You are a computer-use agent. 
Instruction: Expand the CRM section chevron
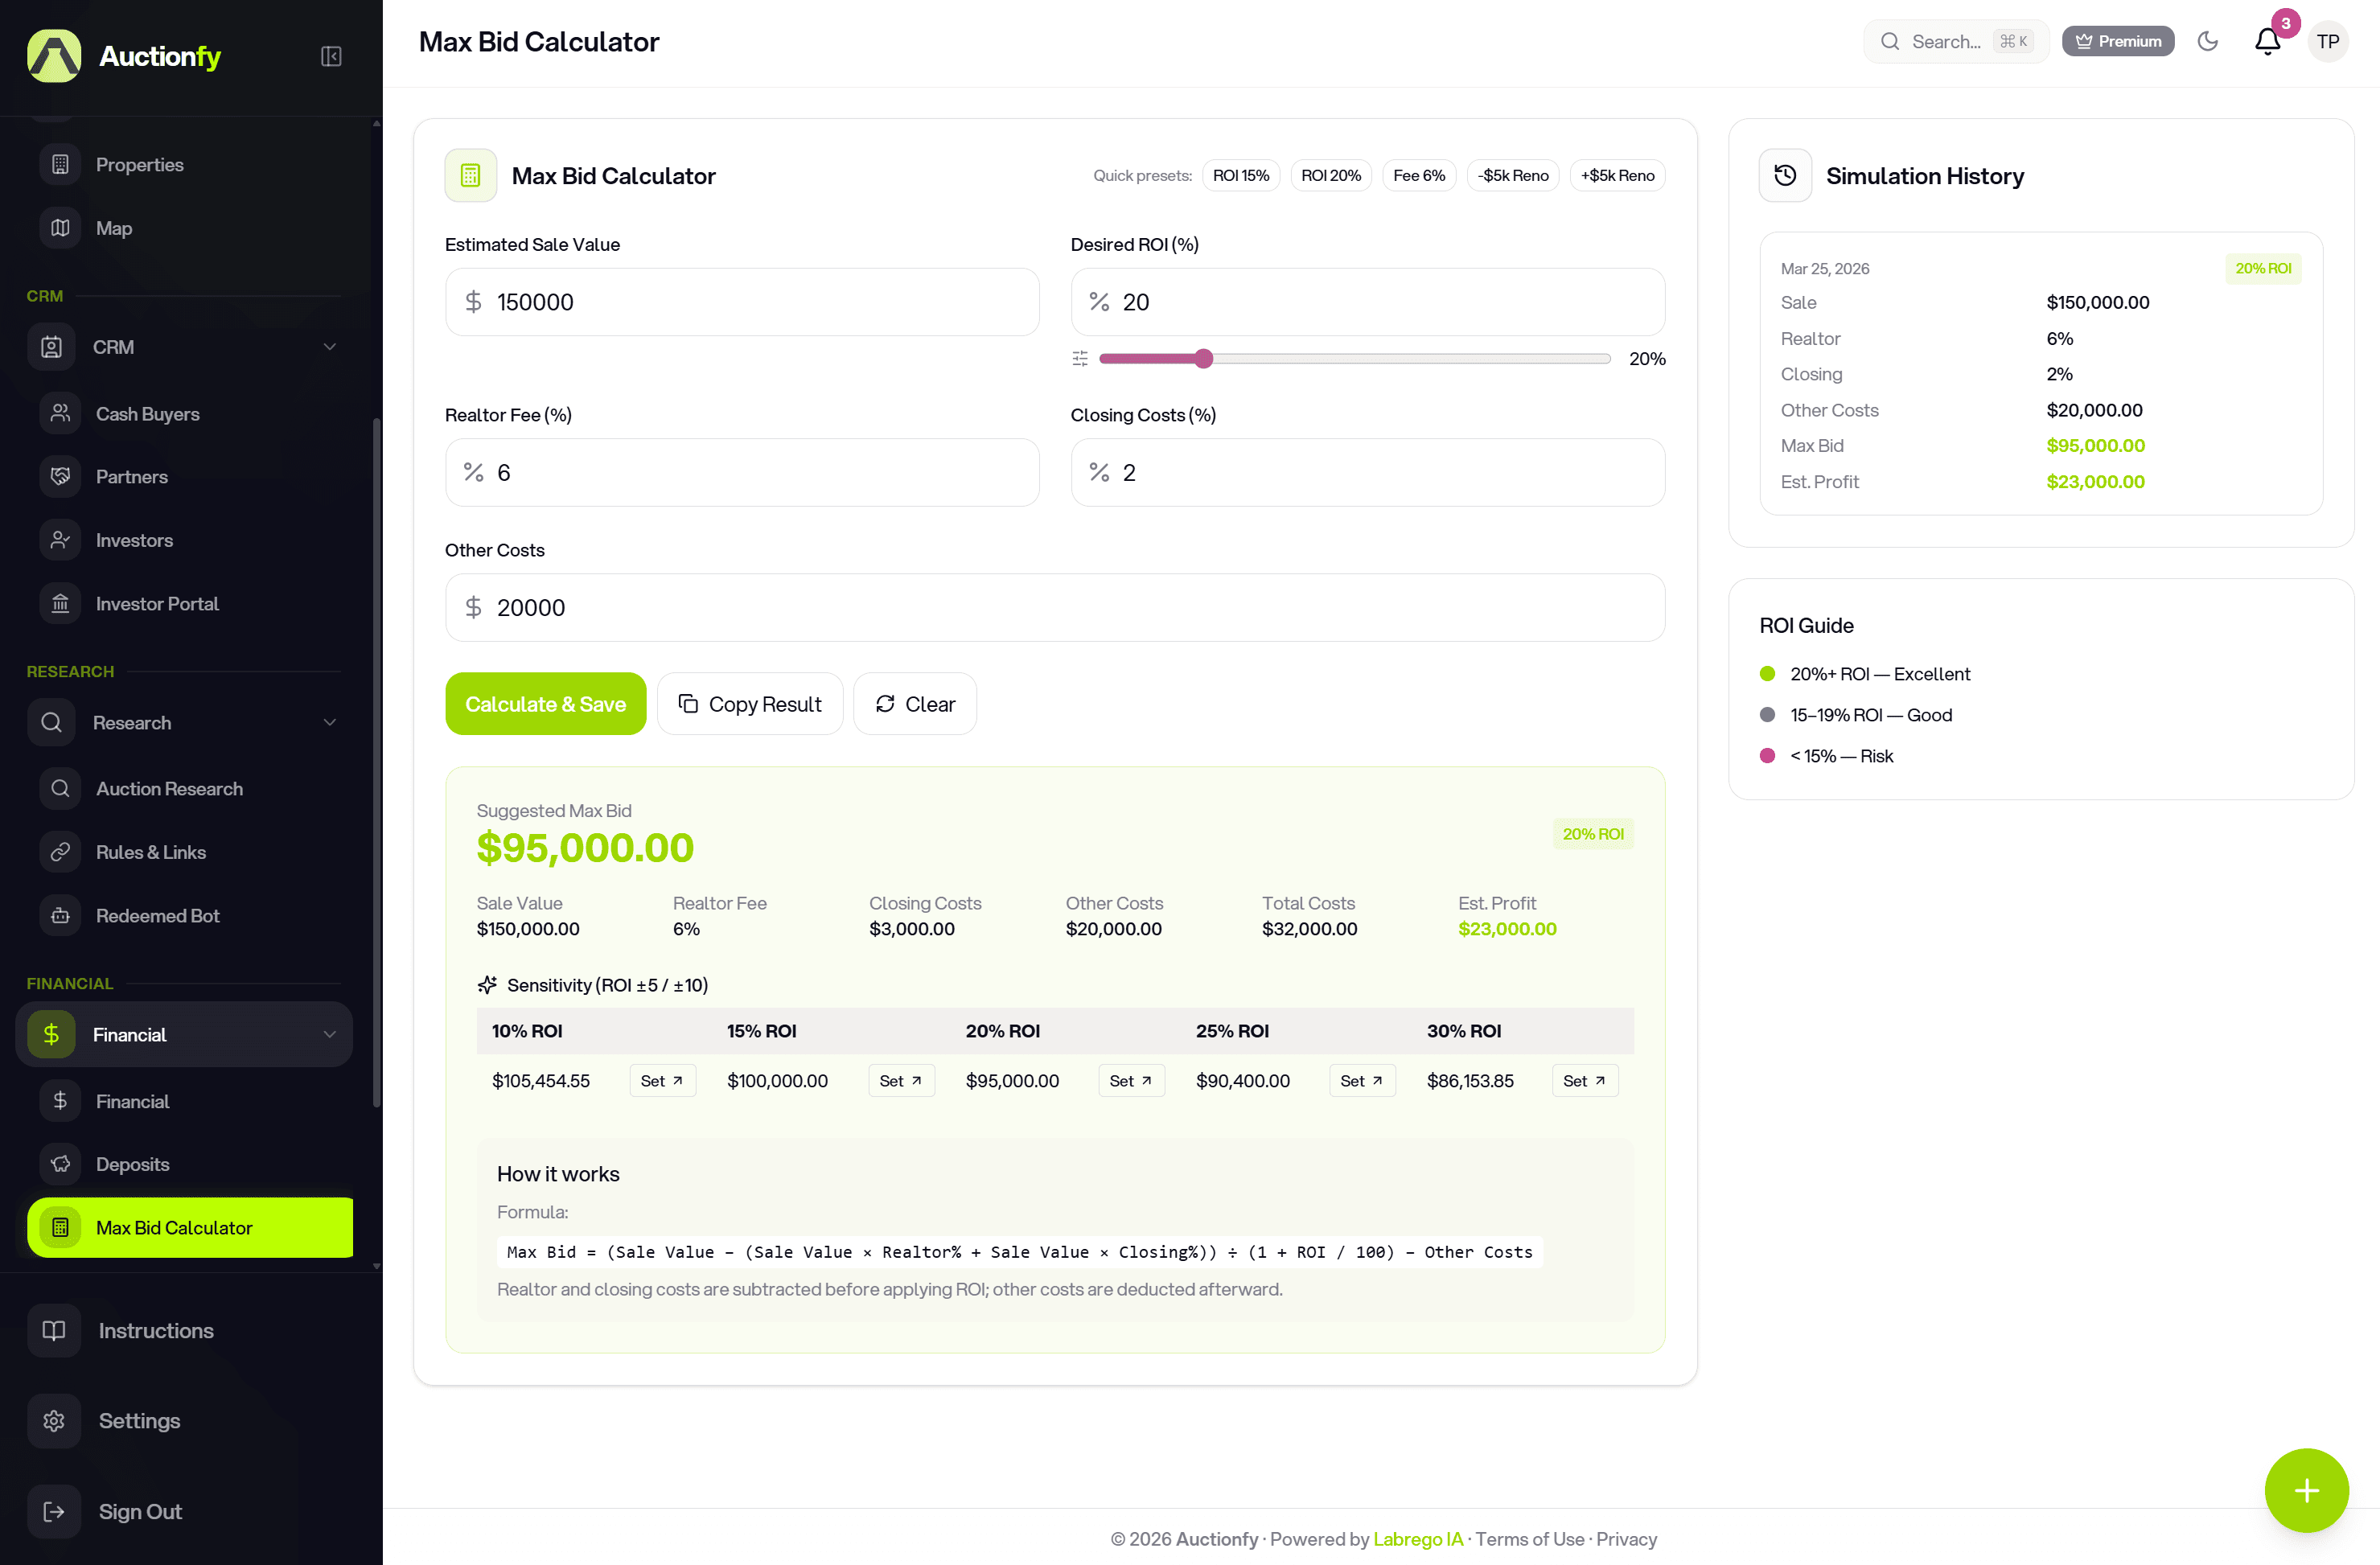pos(329,347)
